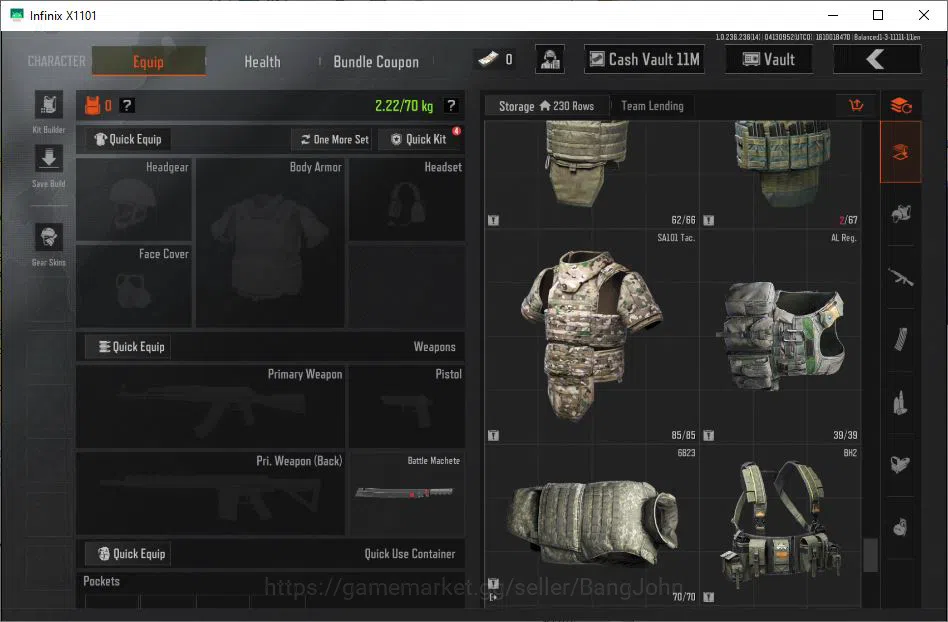
Task: Open the Cash Vault 11M button
Action: pos(644,59)
